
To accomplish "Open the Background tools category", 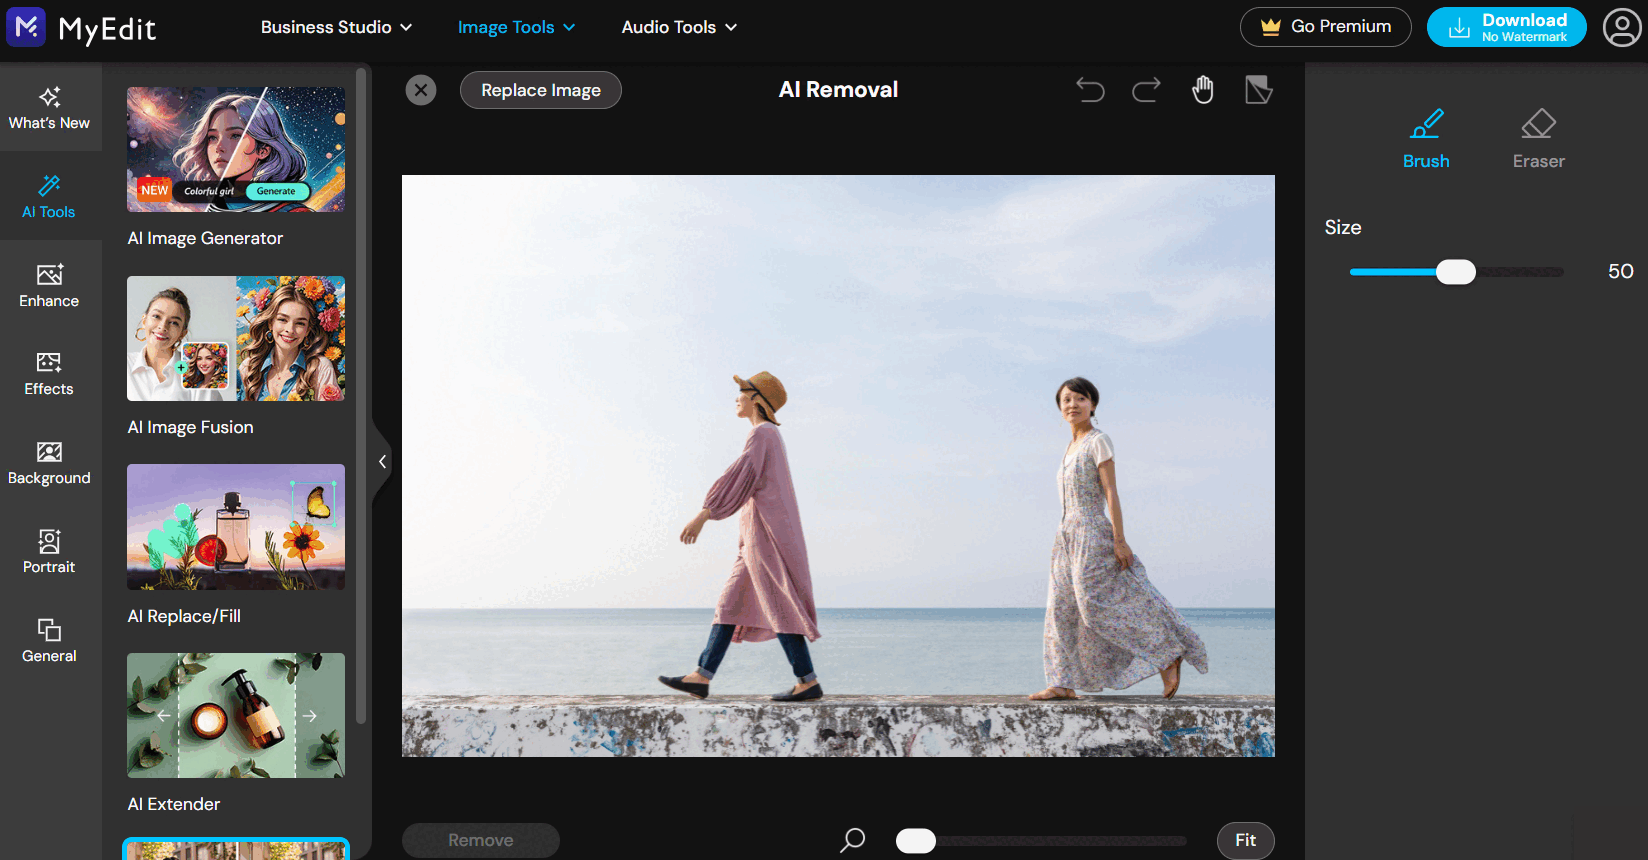I will pos(49,463).
